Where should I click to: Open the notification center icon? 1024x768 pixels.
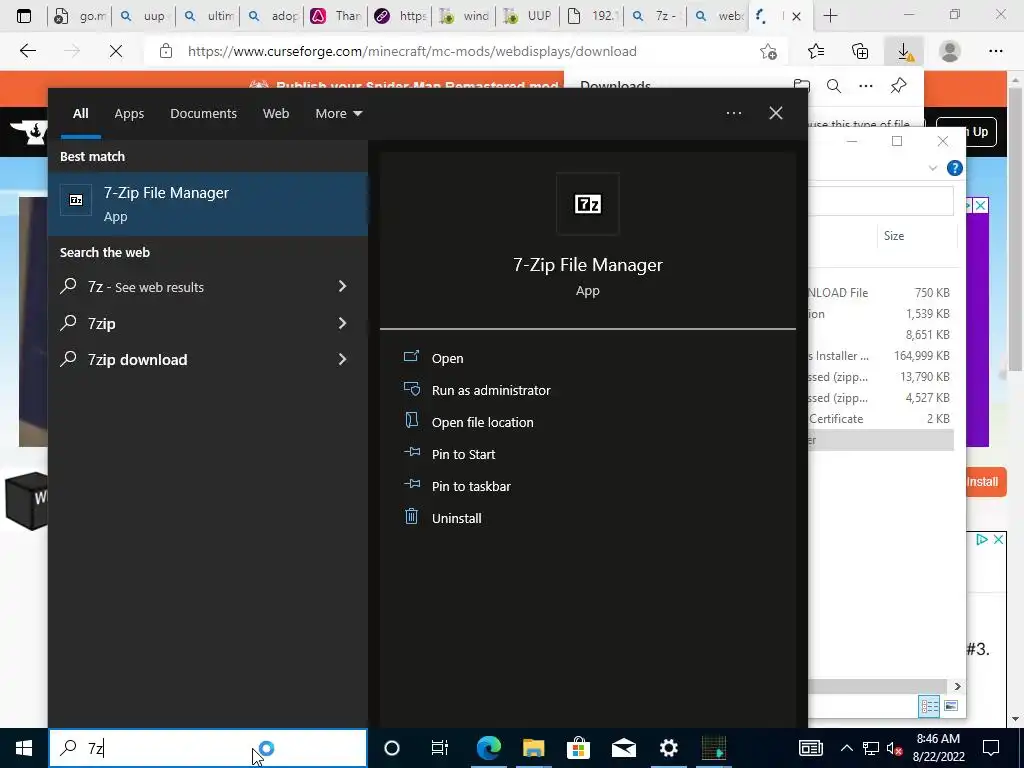pos(991,748)
